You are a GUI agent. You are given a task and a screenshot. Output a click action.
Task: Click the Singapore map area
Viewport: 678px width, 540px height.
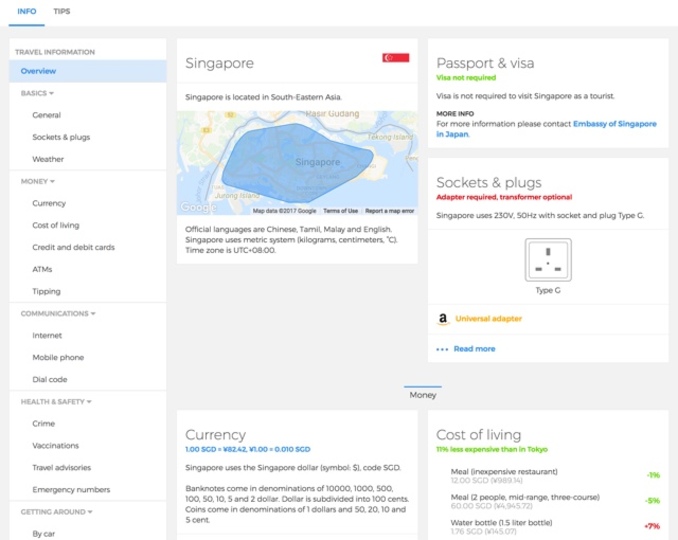[297, 163]
